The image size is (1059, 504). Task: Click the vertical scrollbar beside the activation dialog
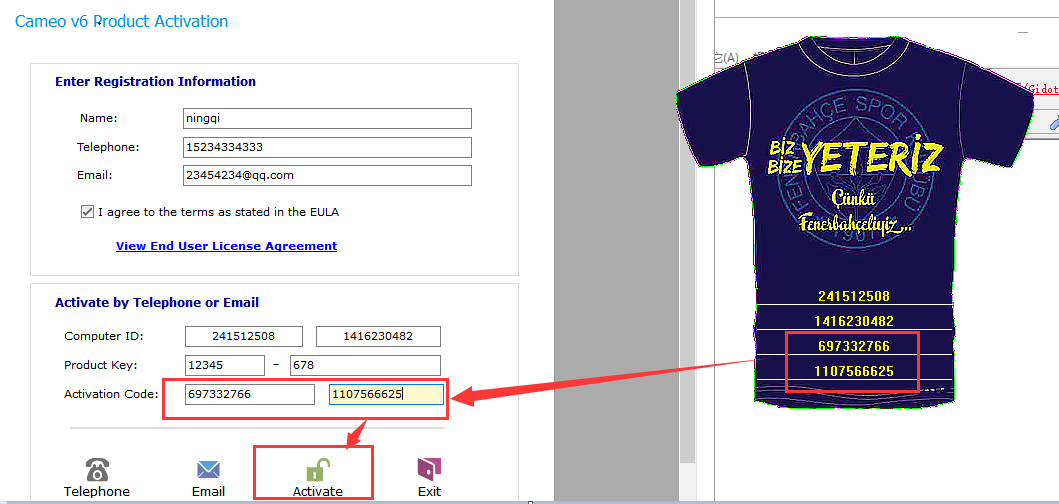pos(686,230)
